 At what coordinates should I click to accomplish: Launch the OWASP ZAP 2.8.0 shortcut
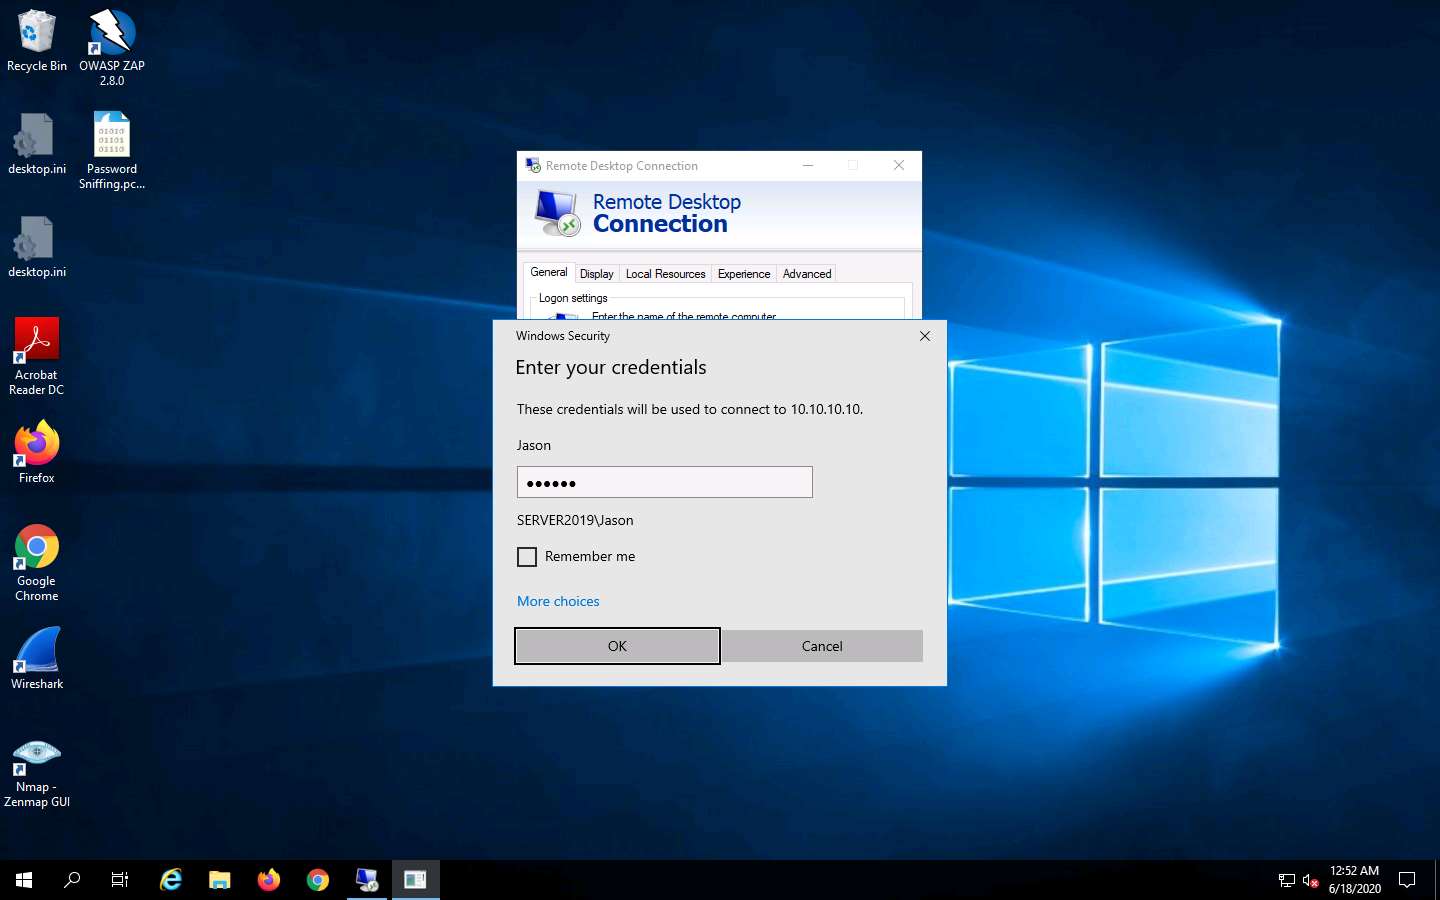(112, 46)
